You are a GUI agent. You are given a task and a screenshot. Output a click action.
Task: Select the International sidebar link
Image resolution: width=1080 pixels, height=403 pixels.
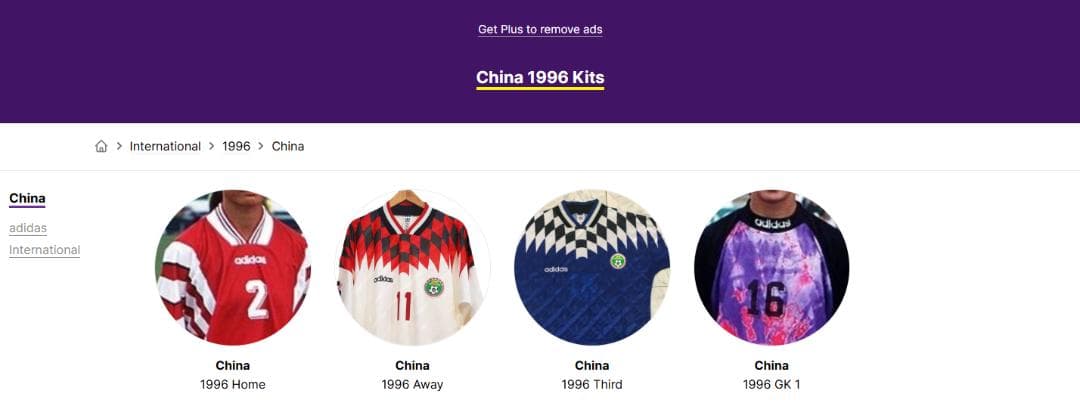click(x=44, y=250)
